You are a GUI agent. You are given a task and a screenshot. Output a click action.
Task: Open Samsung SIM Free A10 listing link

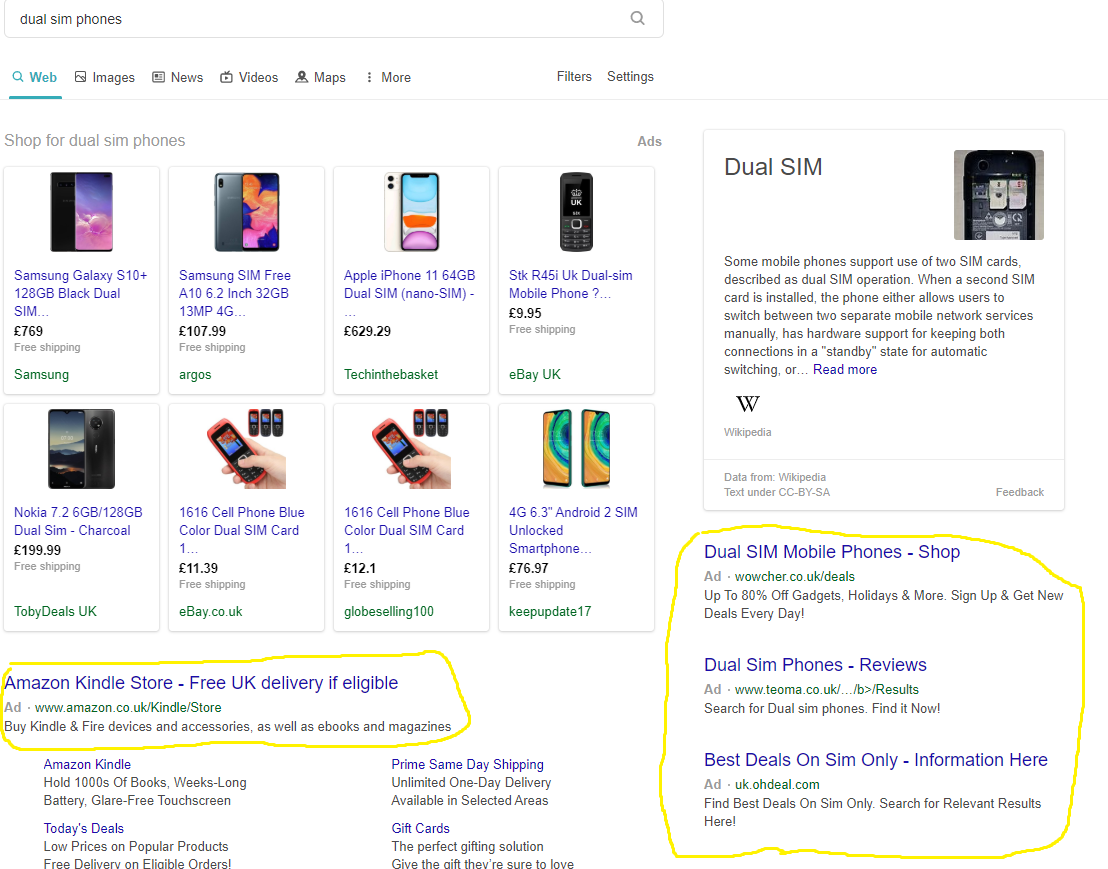coord(235,293)
